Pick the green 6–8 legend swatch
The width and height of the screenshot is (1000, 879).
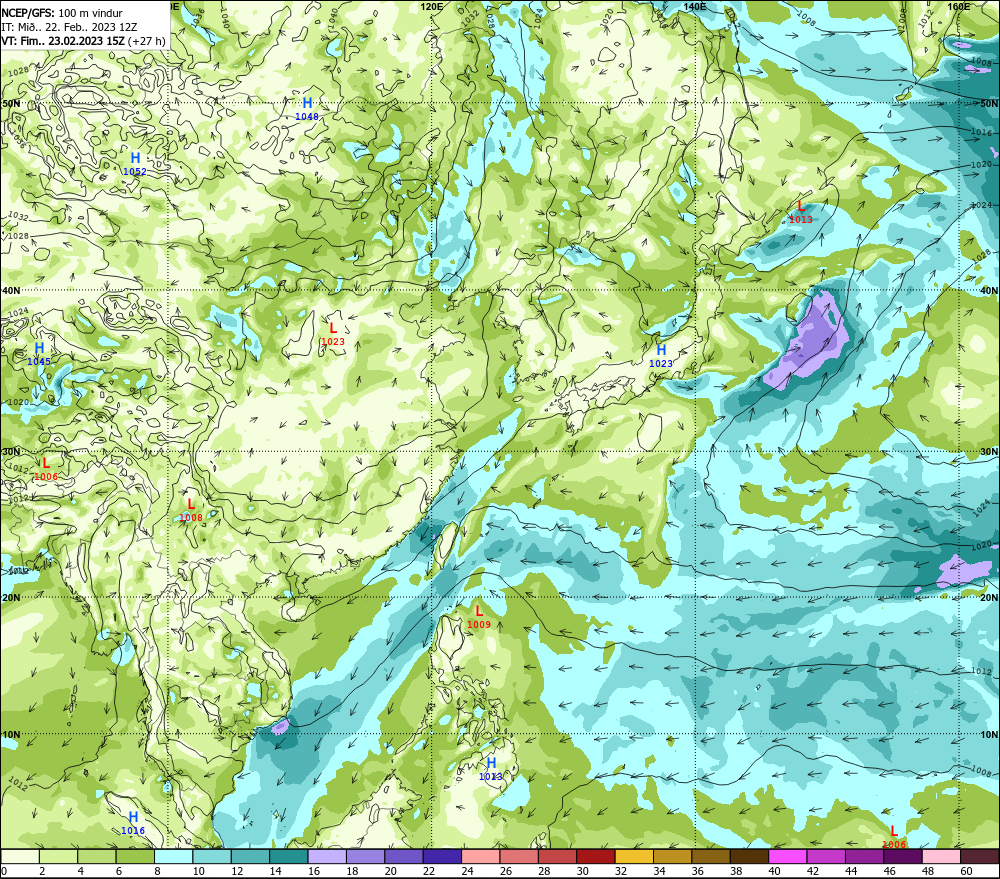coord(135,856)
